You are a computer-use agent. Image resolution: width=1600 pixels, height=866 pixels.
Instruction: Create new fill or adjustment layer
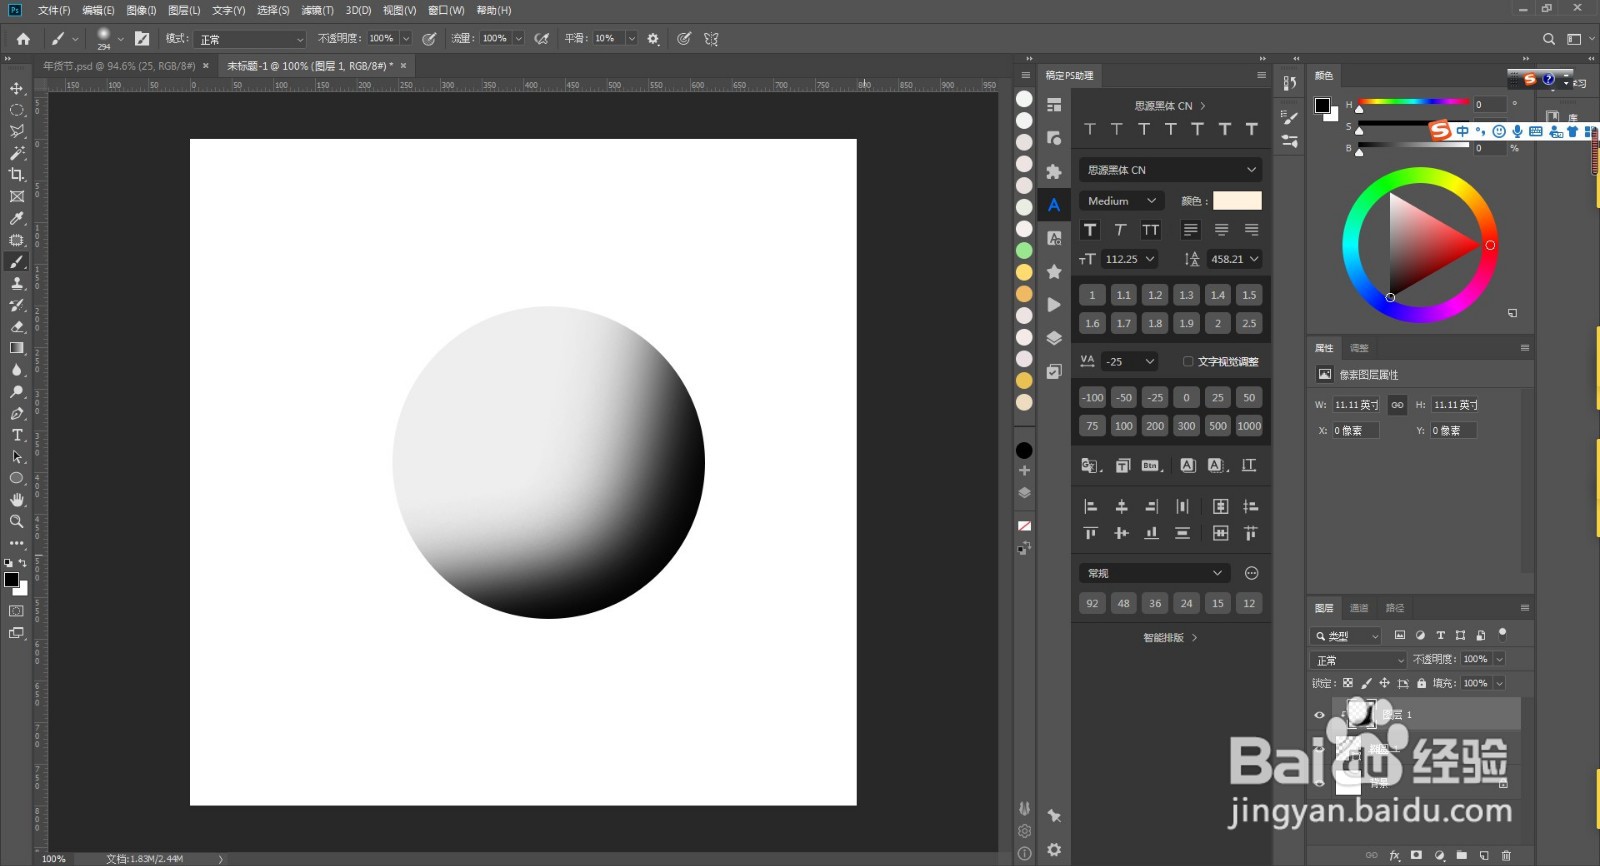(x=1439, y=856)
